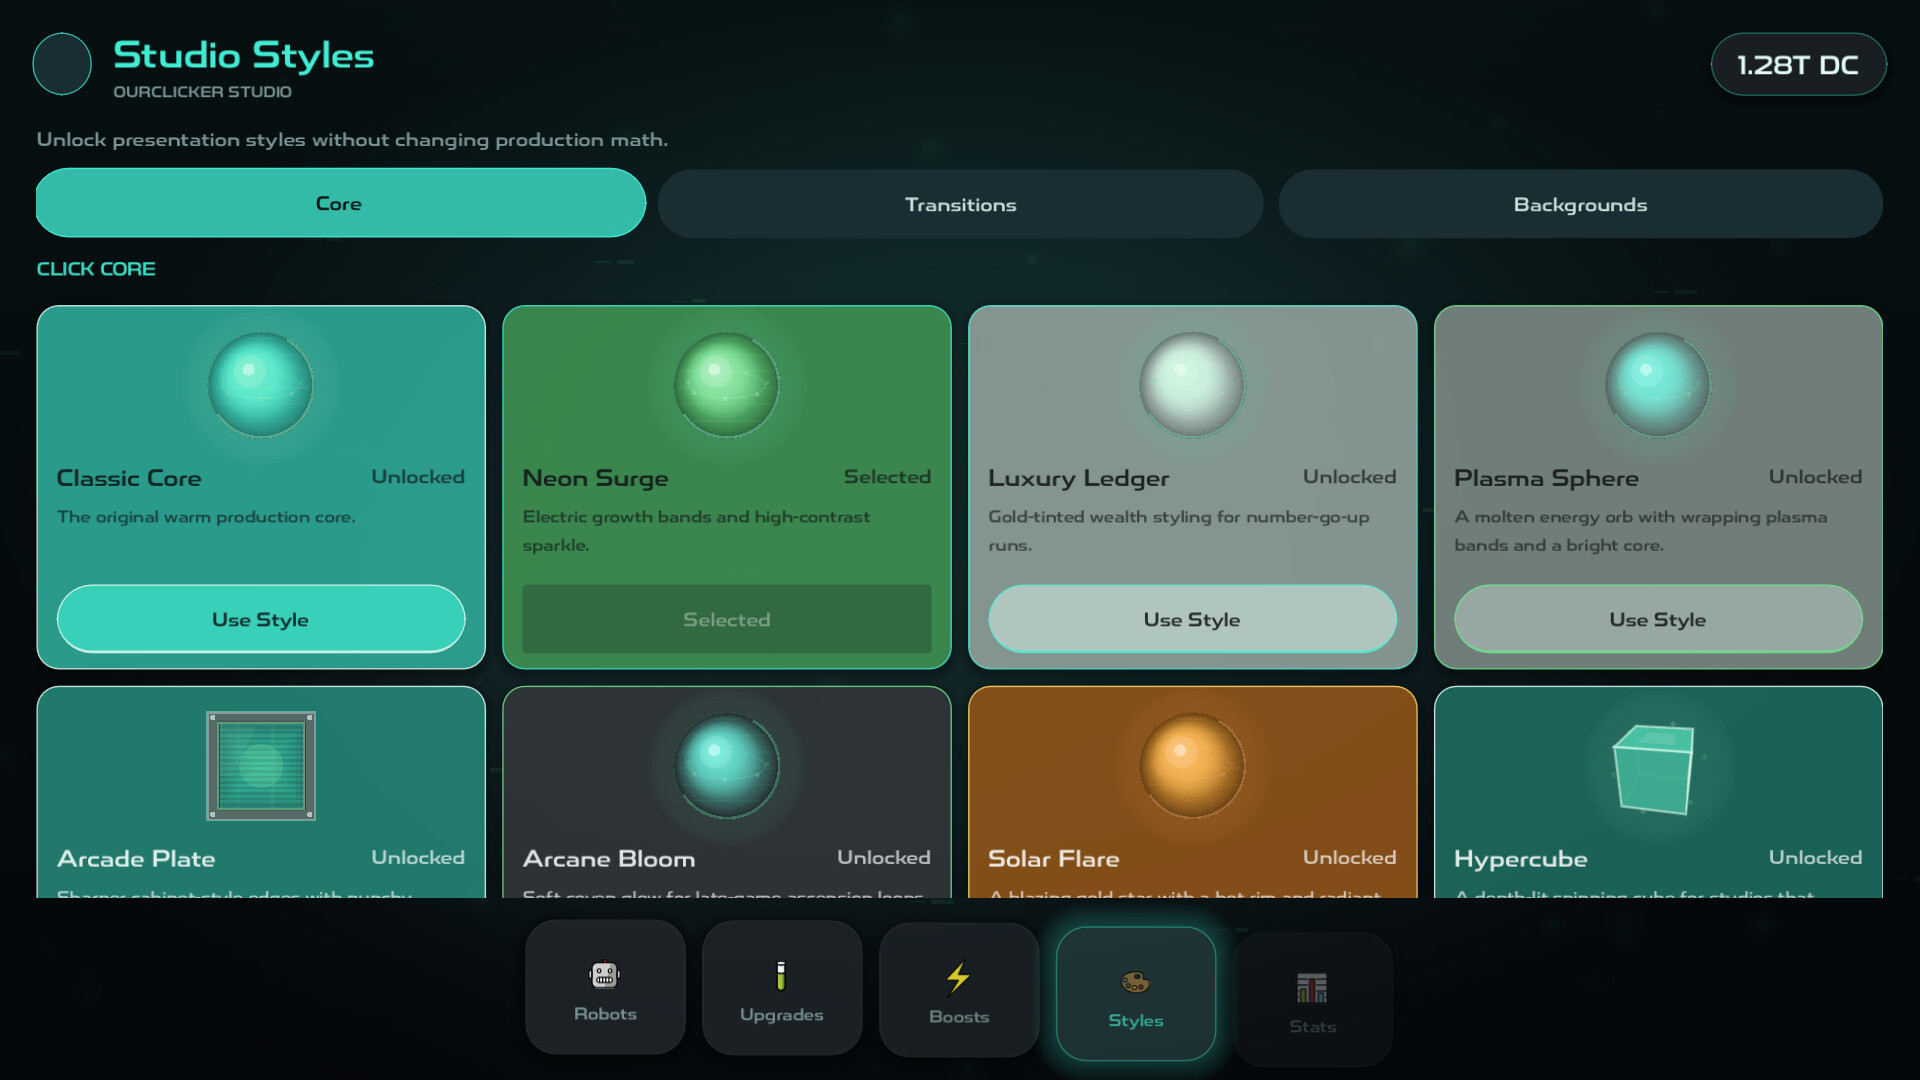This screenshot has width=1920, height=1080.
Task: Select the Hypercube cube preview
Action: coord(1654,768)
